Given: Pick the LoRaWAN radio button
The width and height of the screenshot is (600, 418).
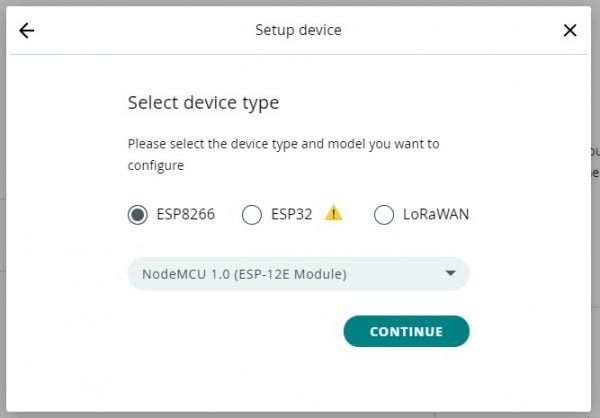Looking at the screenshot, I should pyautogui.click(x=384, y=214).
